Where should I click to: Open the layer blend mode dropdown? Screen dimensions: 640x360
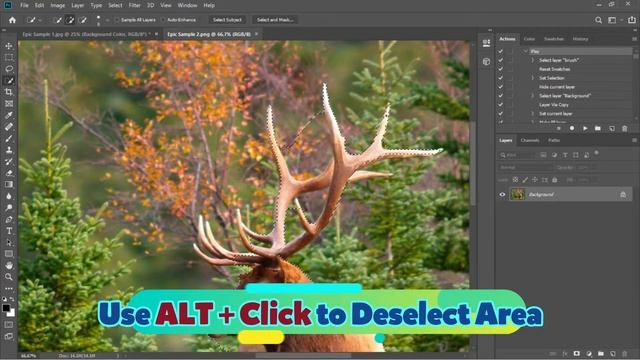524,167
